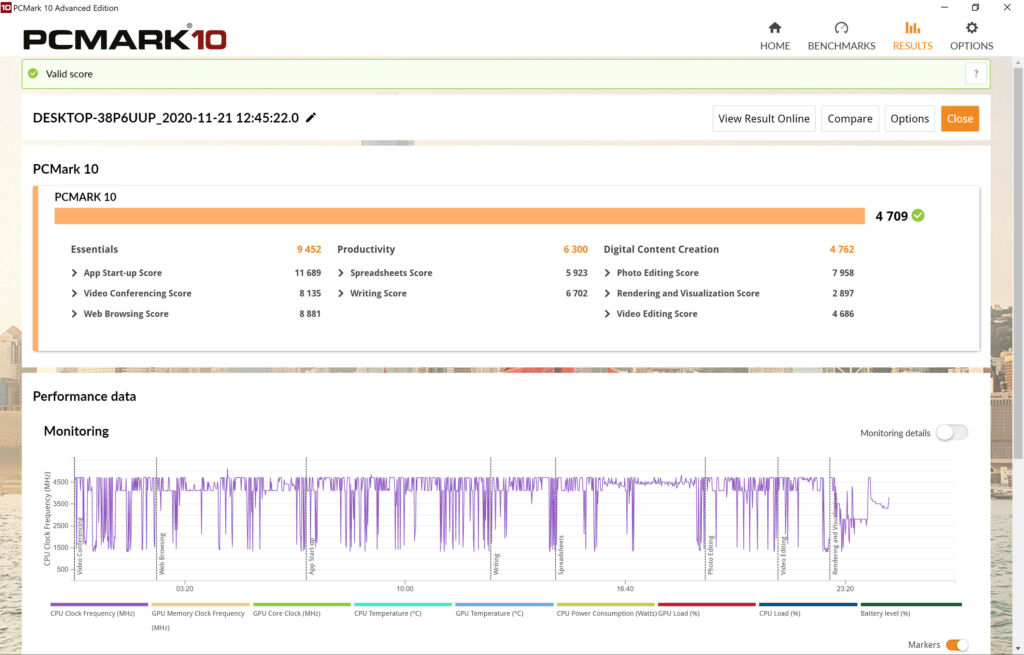This screenshot has height=655, width=1024.
Task: Click green verified check beside 4 709 score
Action: click(x=918, y=216)
